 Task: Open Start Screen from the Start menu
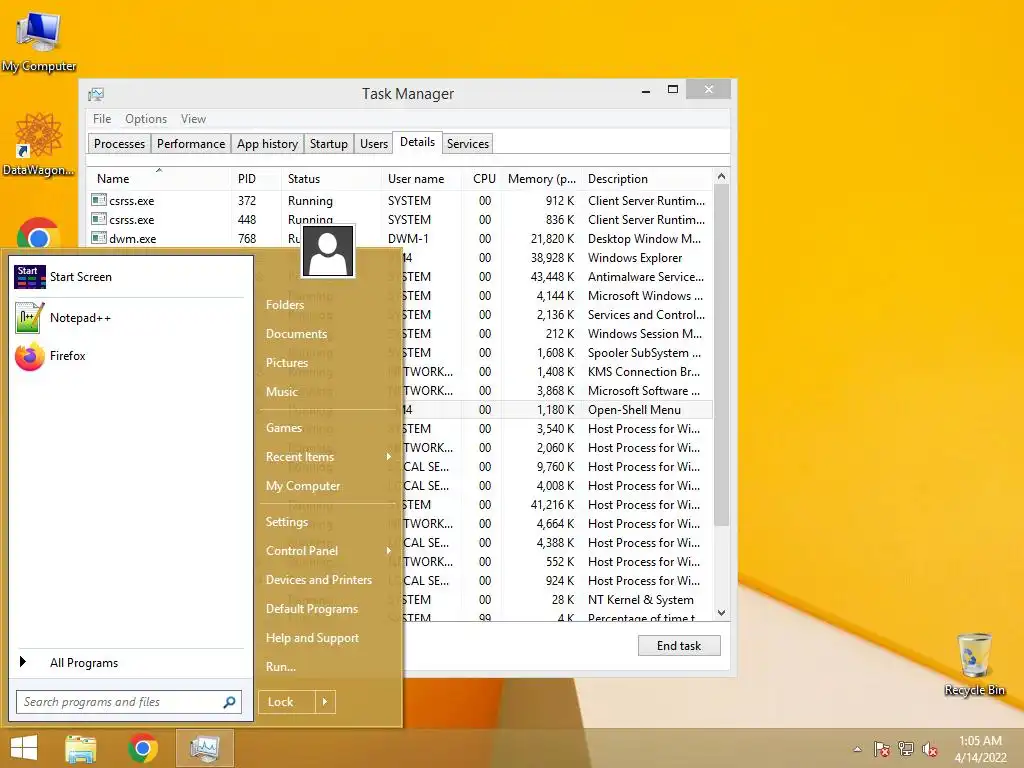point(129,277)
